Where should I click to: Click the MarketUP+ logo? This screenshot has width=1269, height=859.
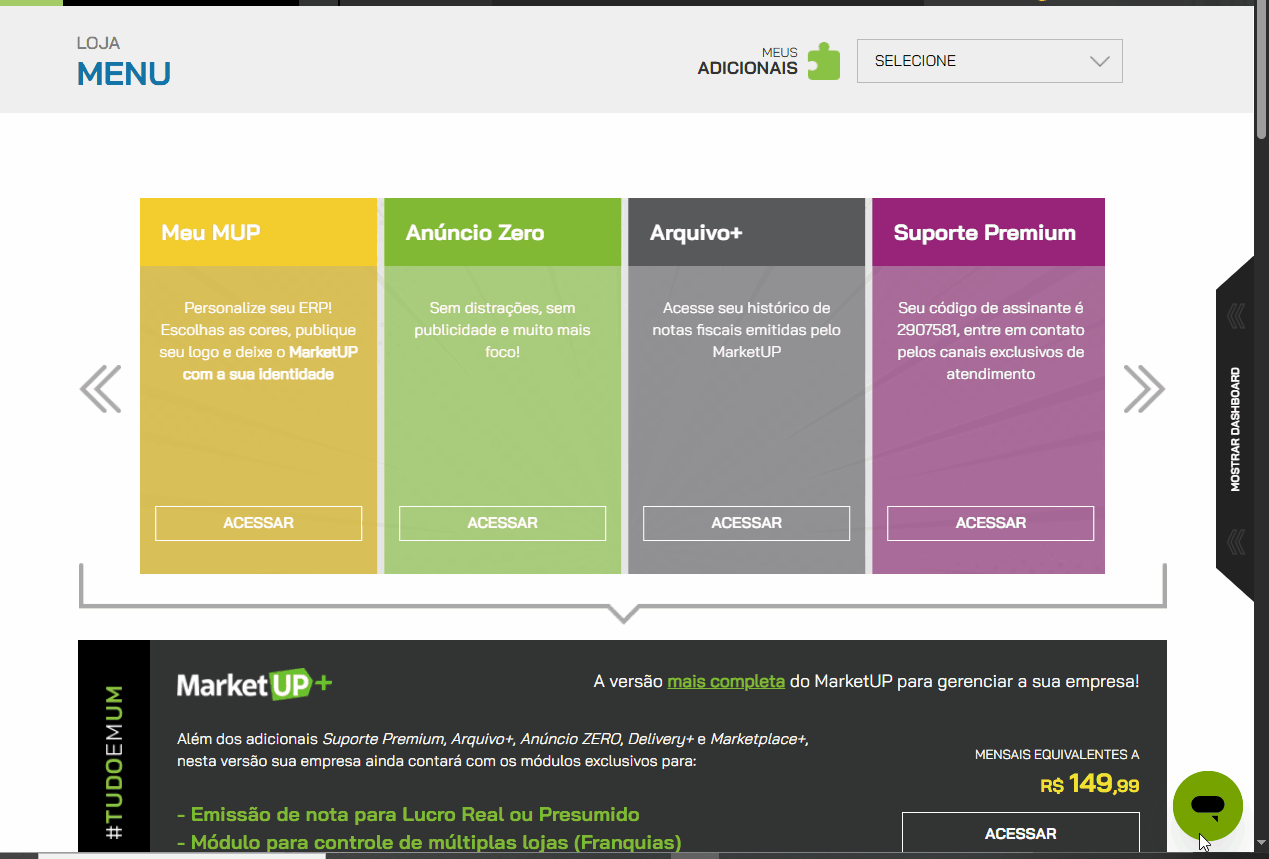pos(254,685)
